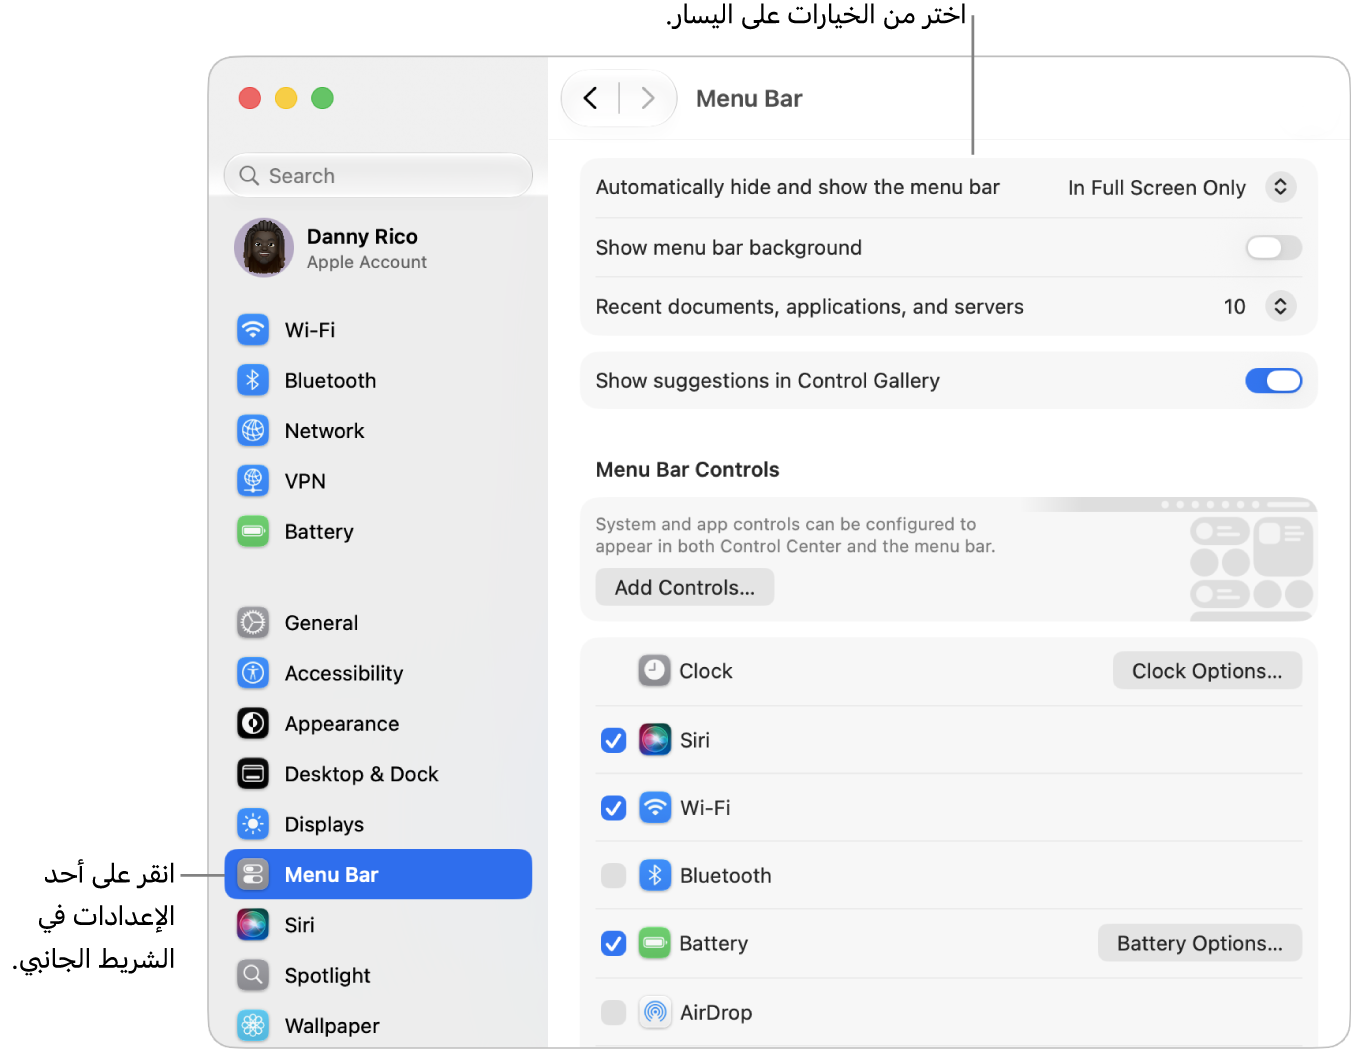Uncheck the Siri menu bar checkbox

click(x=613, y=741)
